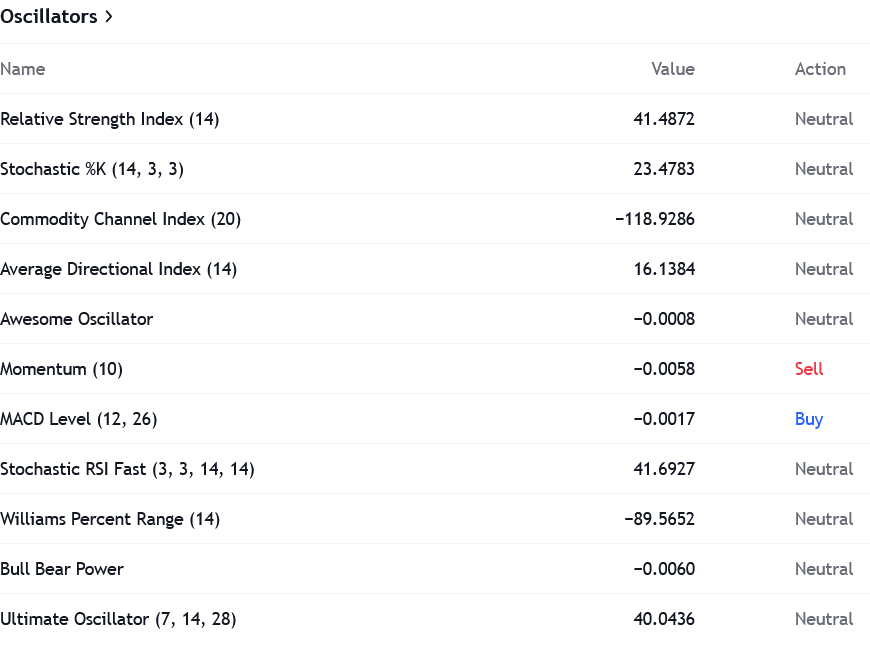Select the Bull Bear Power row label

(62, 569)
